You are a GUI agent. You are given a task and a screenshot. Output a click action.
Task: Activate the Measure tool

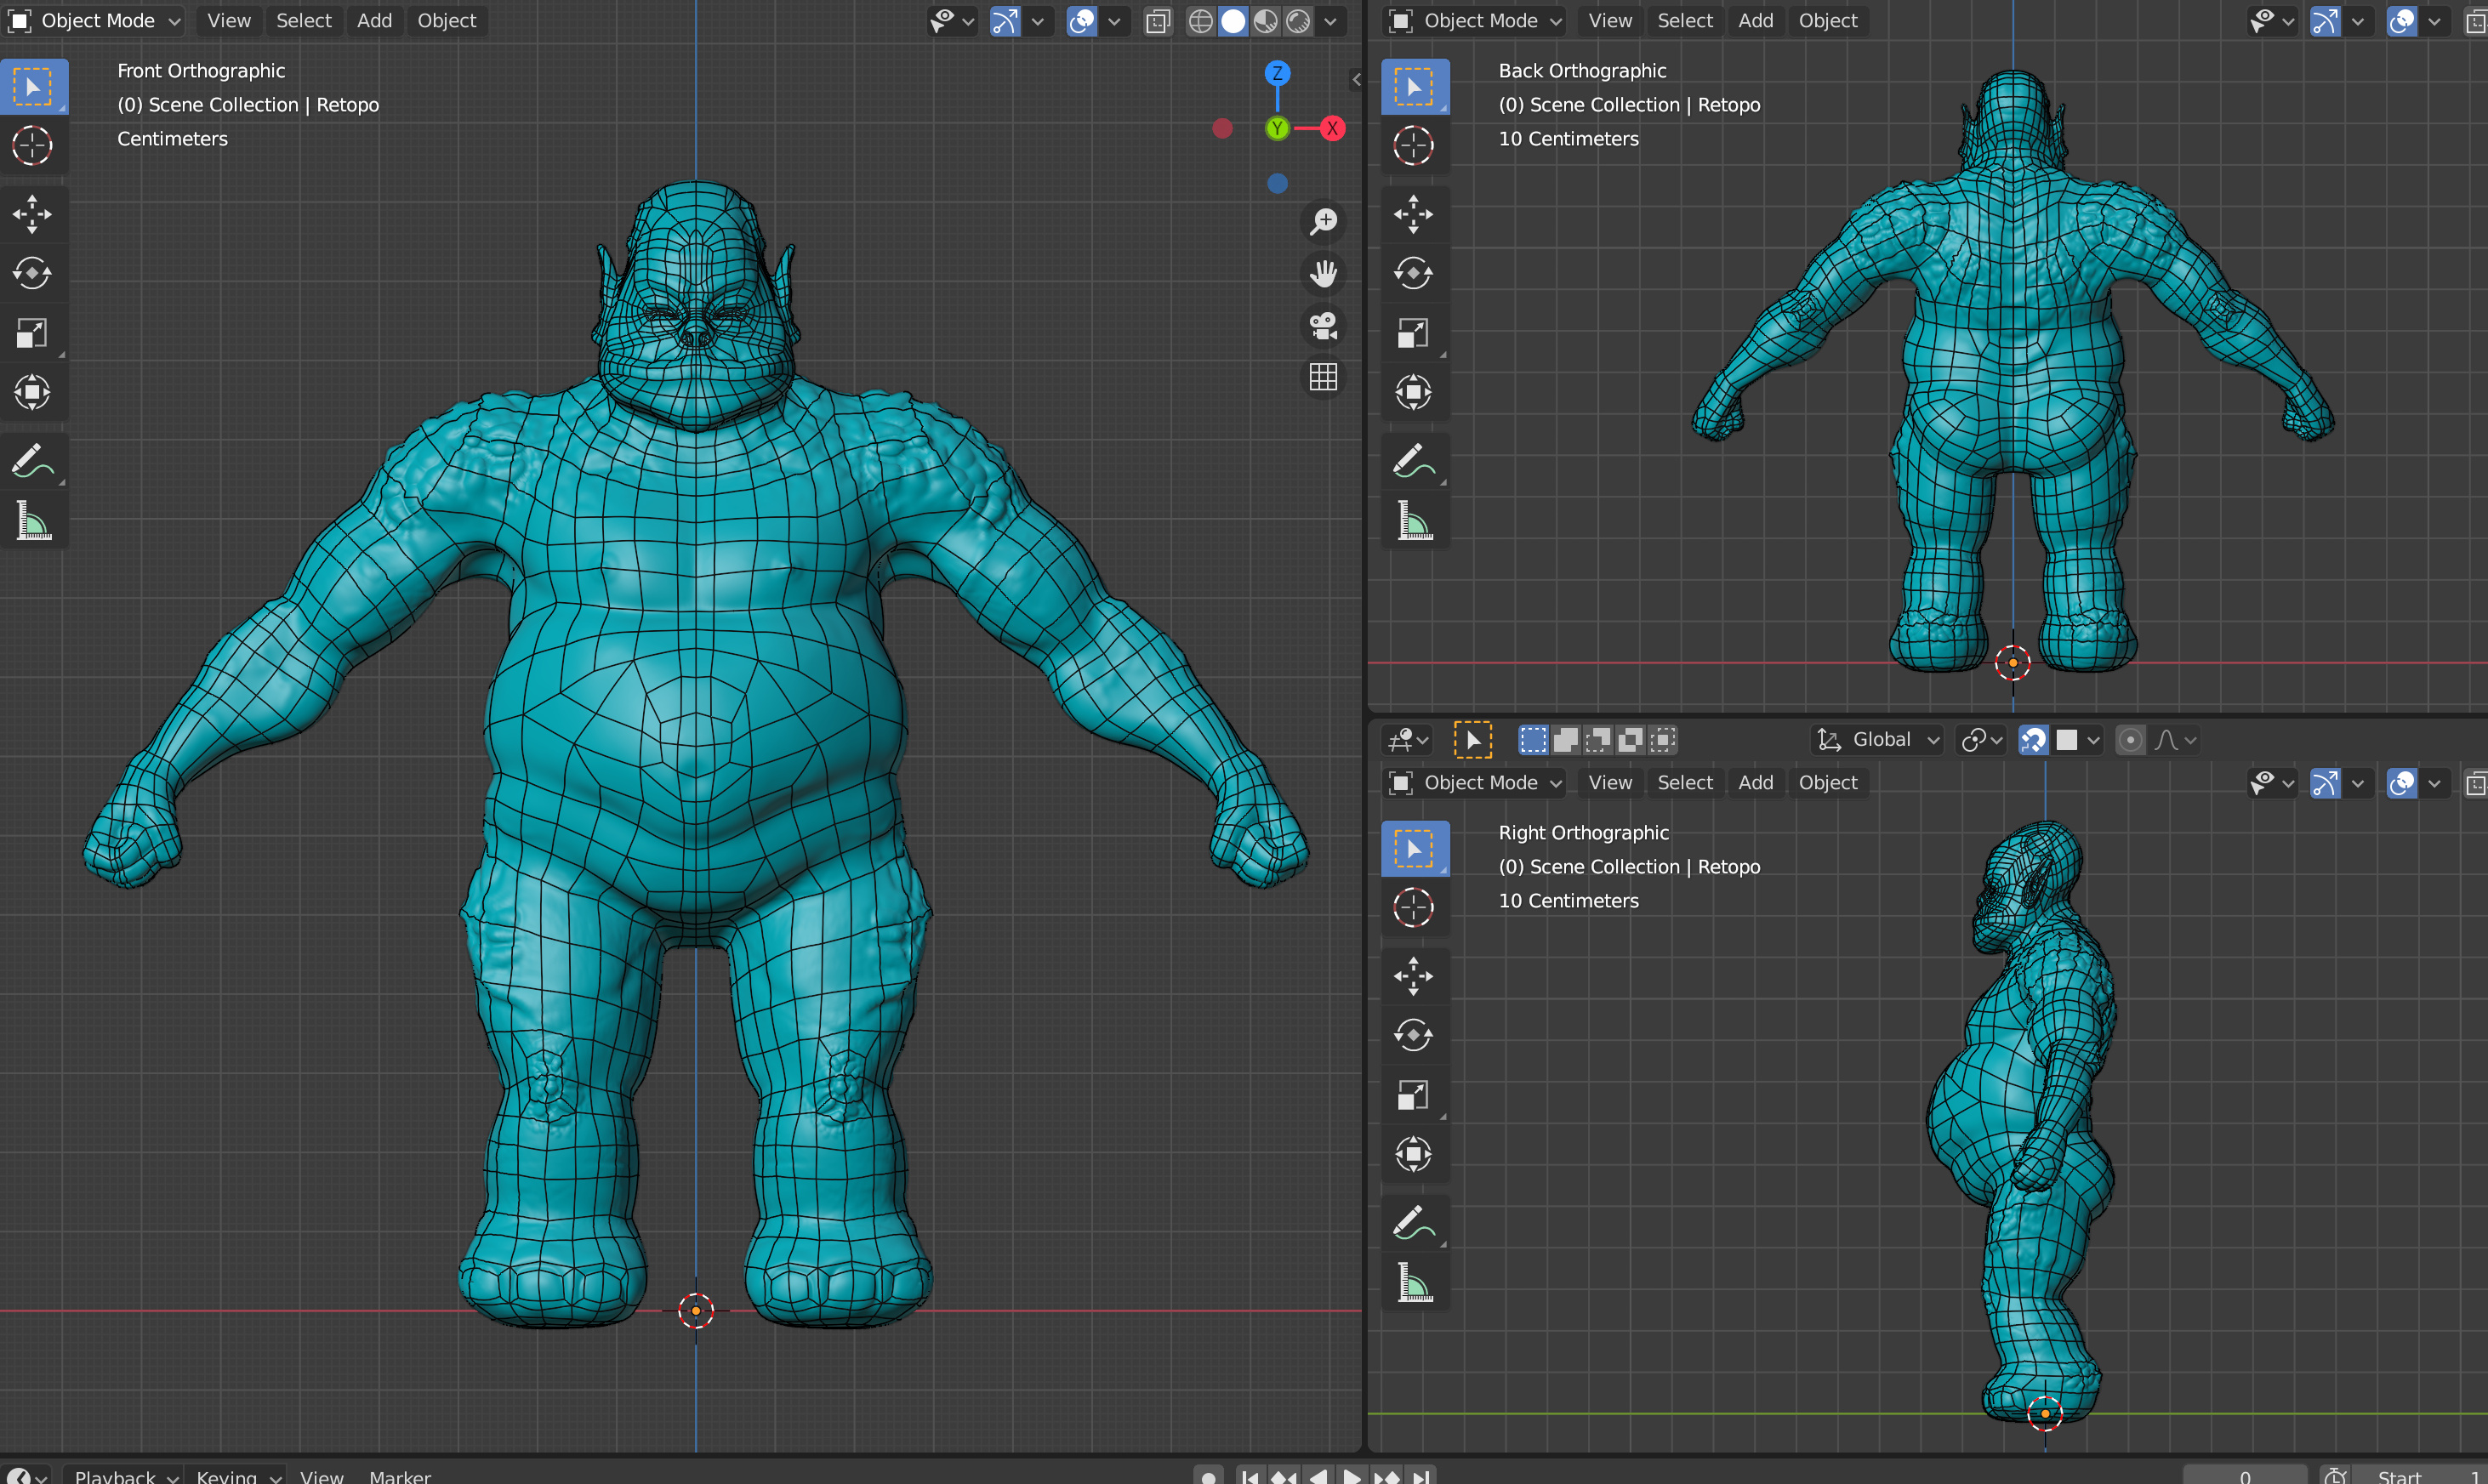(x=33, y=520)
